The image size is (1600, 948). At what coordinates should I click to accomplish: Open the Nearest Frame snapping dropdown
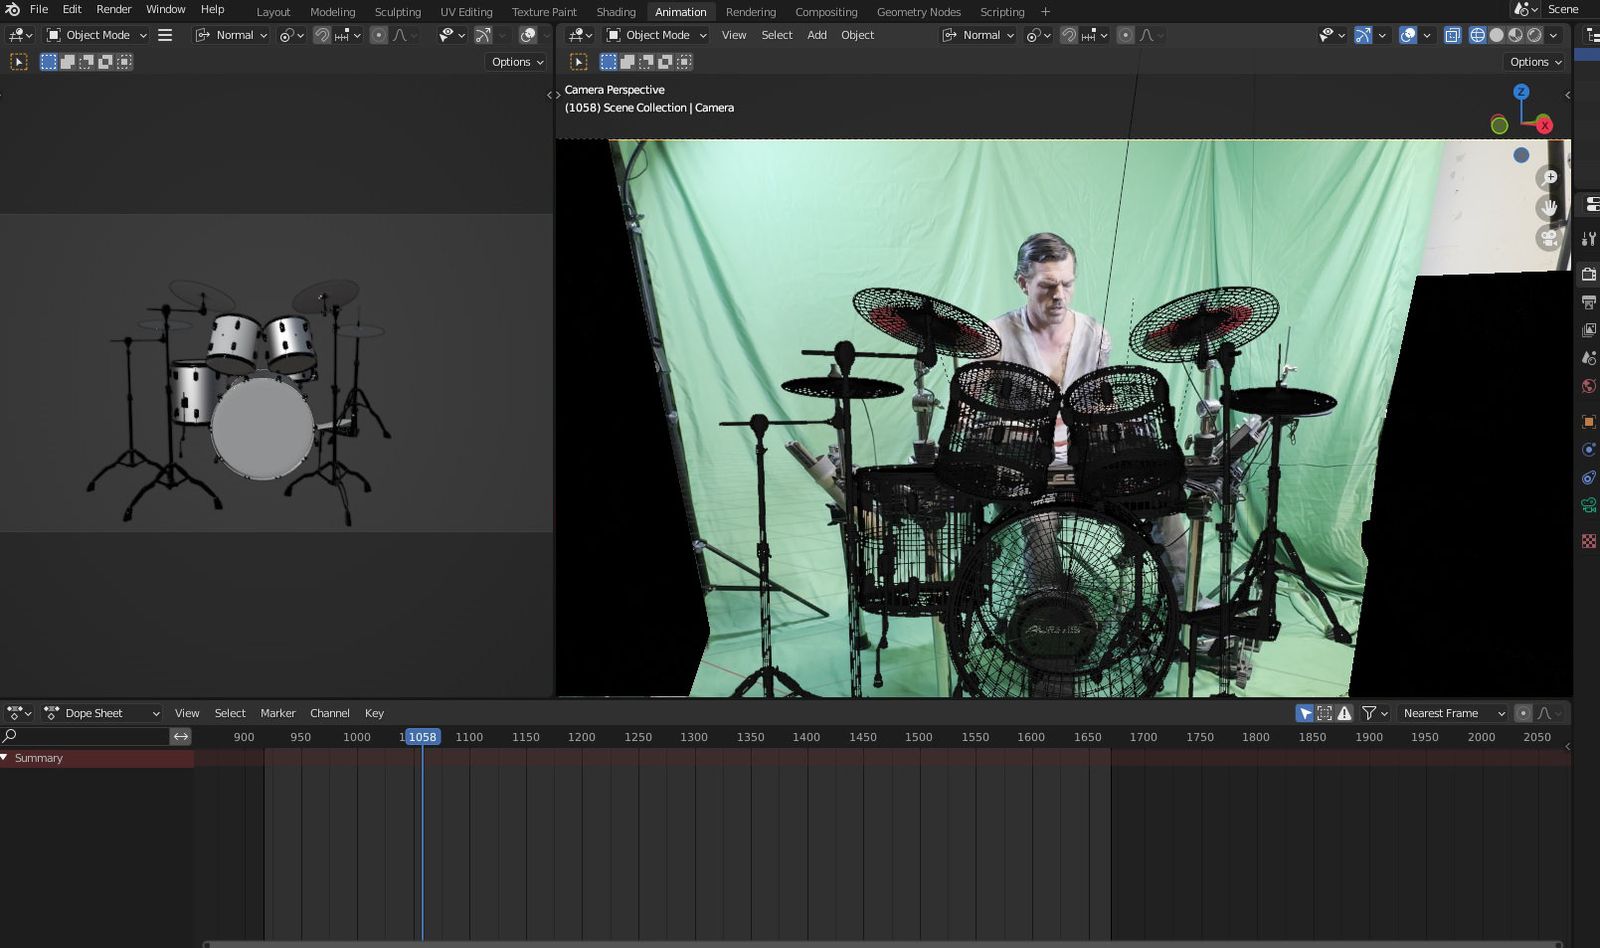[x=1453, y=713]
